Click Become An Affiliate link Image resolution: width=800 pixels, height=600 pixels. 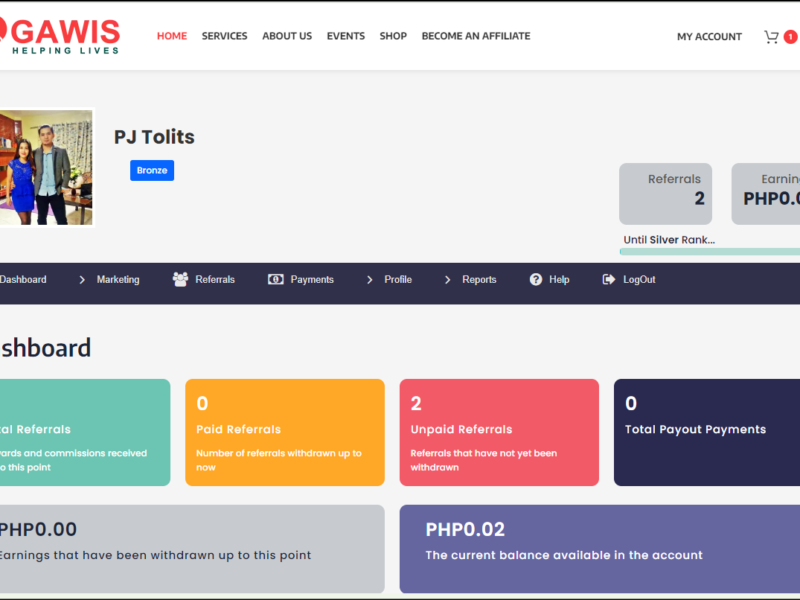(476, 36)
